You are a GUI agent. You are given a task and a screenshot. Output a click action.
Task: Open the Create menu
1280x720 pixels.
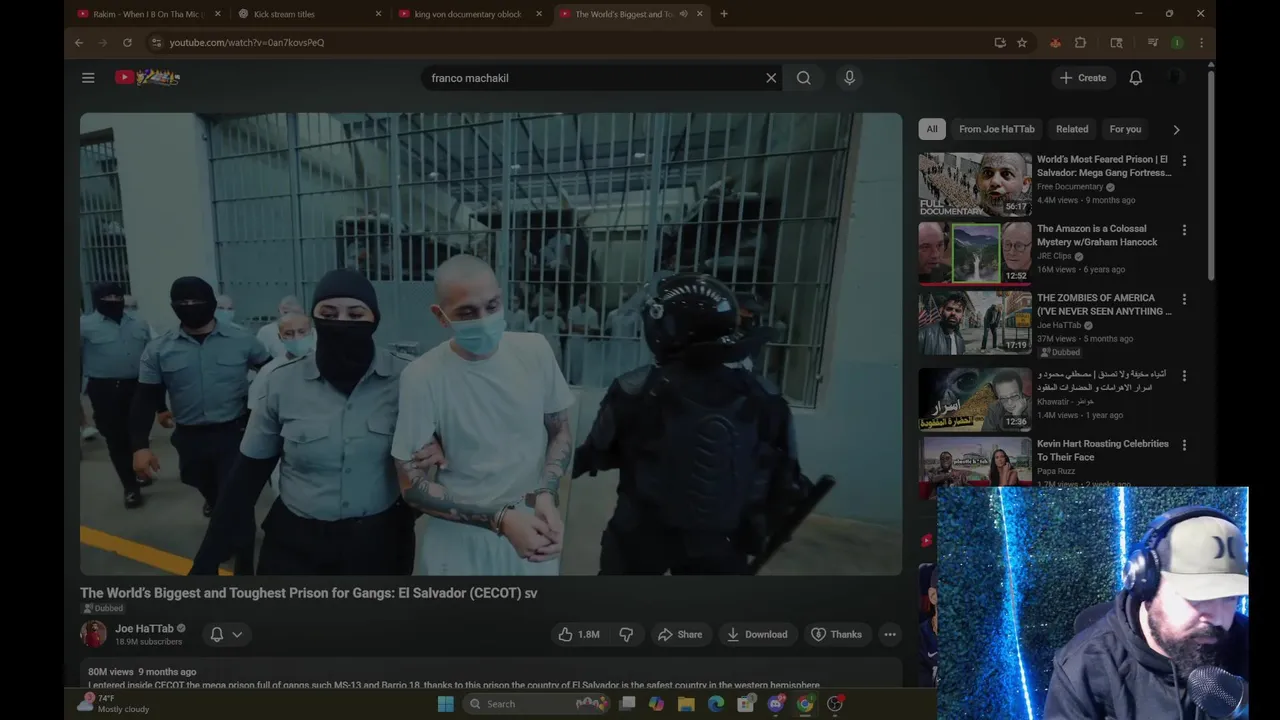pos(1083,78)
